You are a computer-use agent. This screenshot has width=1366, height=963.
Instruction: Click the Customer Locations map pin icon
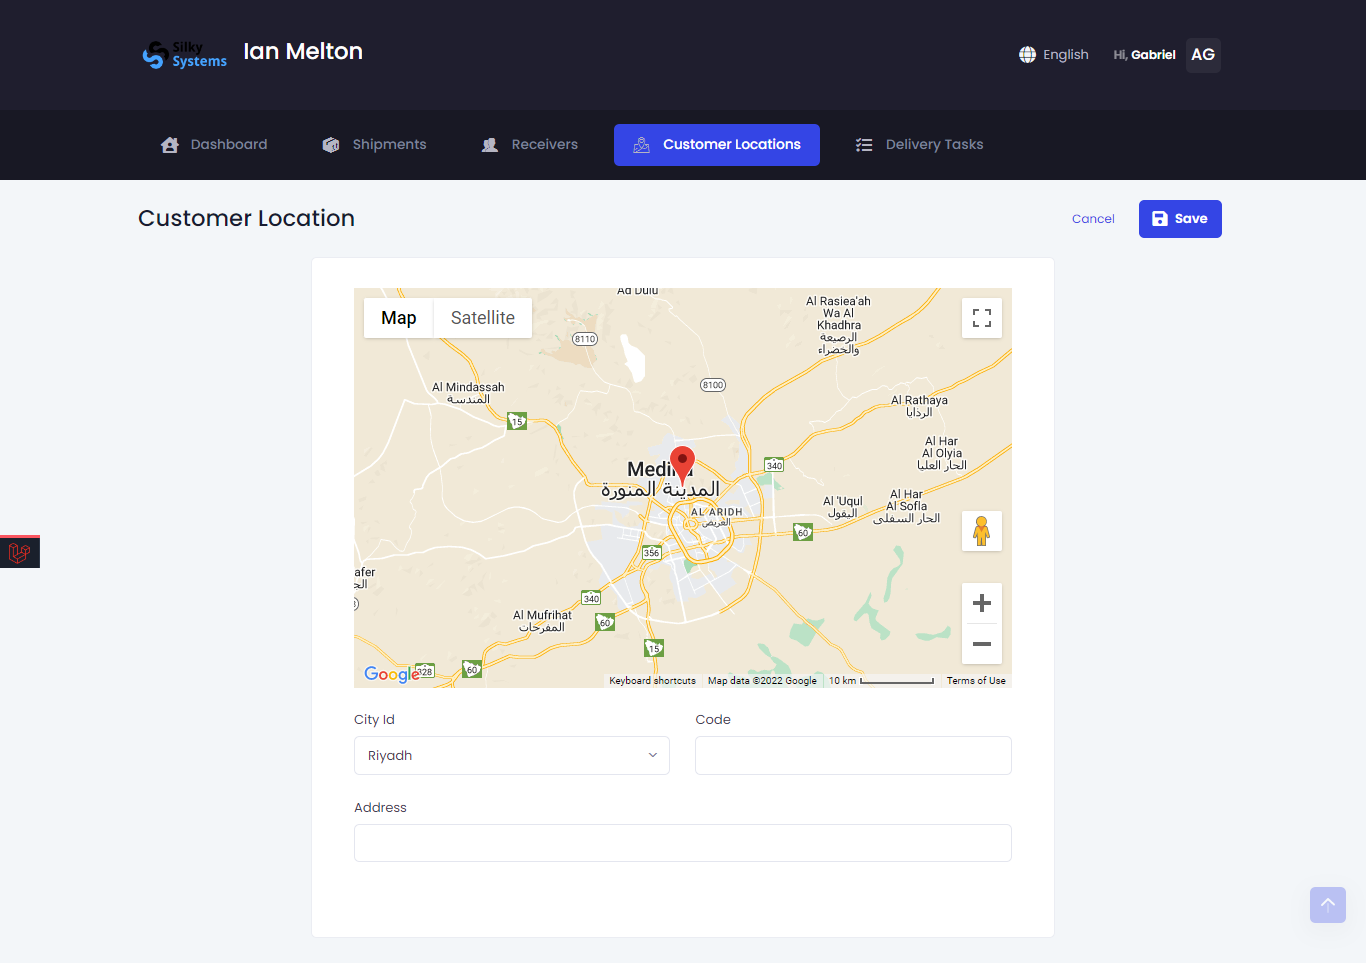[x=639, y=145]
